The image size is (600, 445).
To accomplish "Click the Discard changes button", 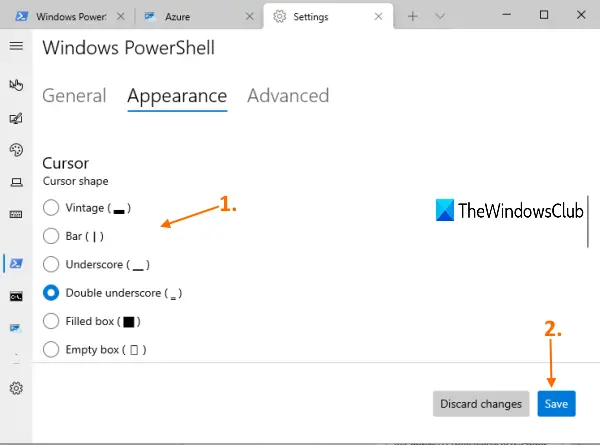I will (481, 404).
